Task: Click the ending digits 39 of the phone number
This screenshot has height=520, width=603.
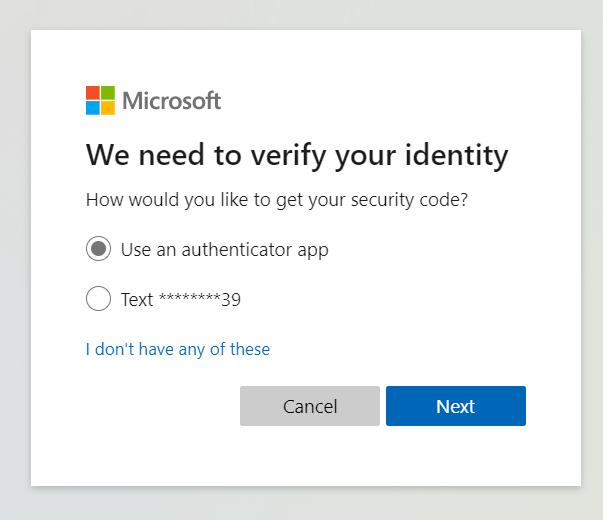Action: point(232,299)
